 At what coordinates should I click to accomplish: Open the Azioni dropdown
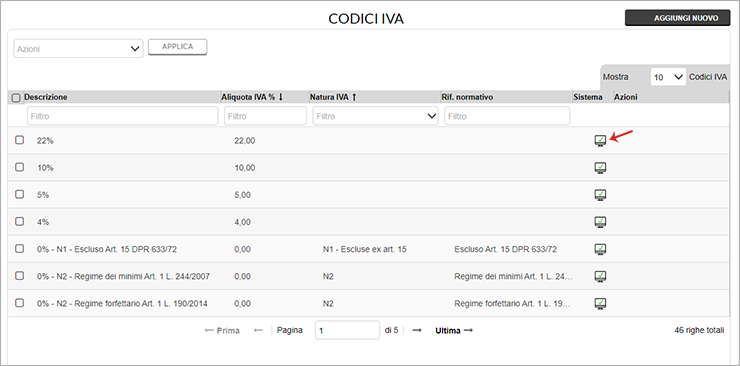(78, 49)
